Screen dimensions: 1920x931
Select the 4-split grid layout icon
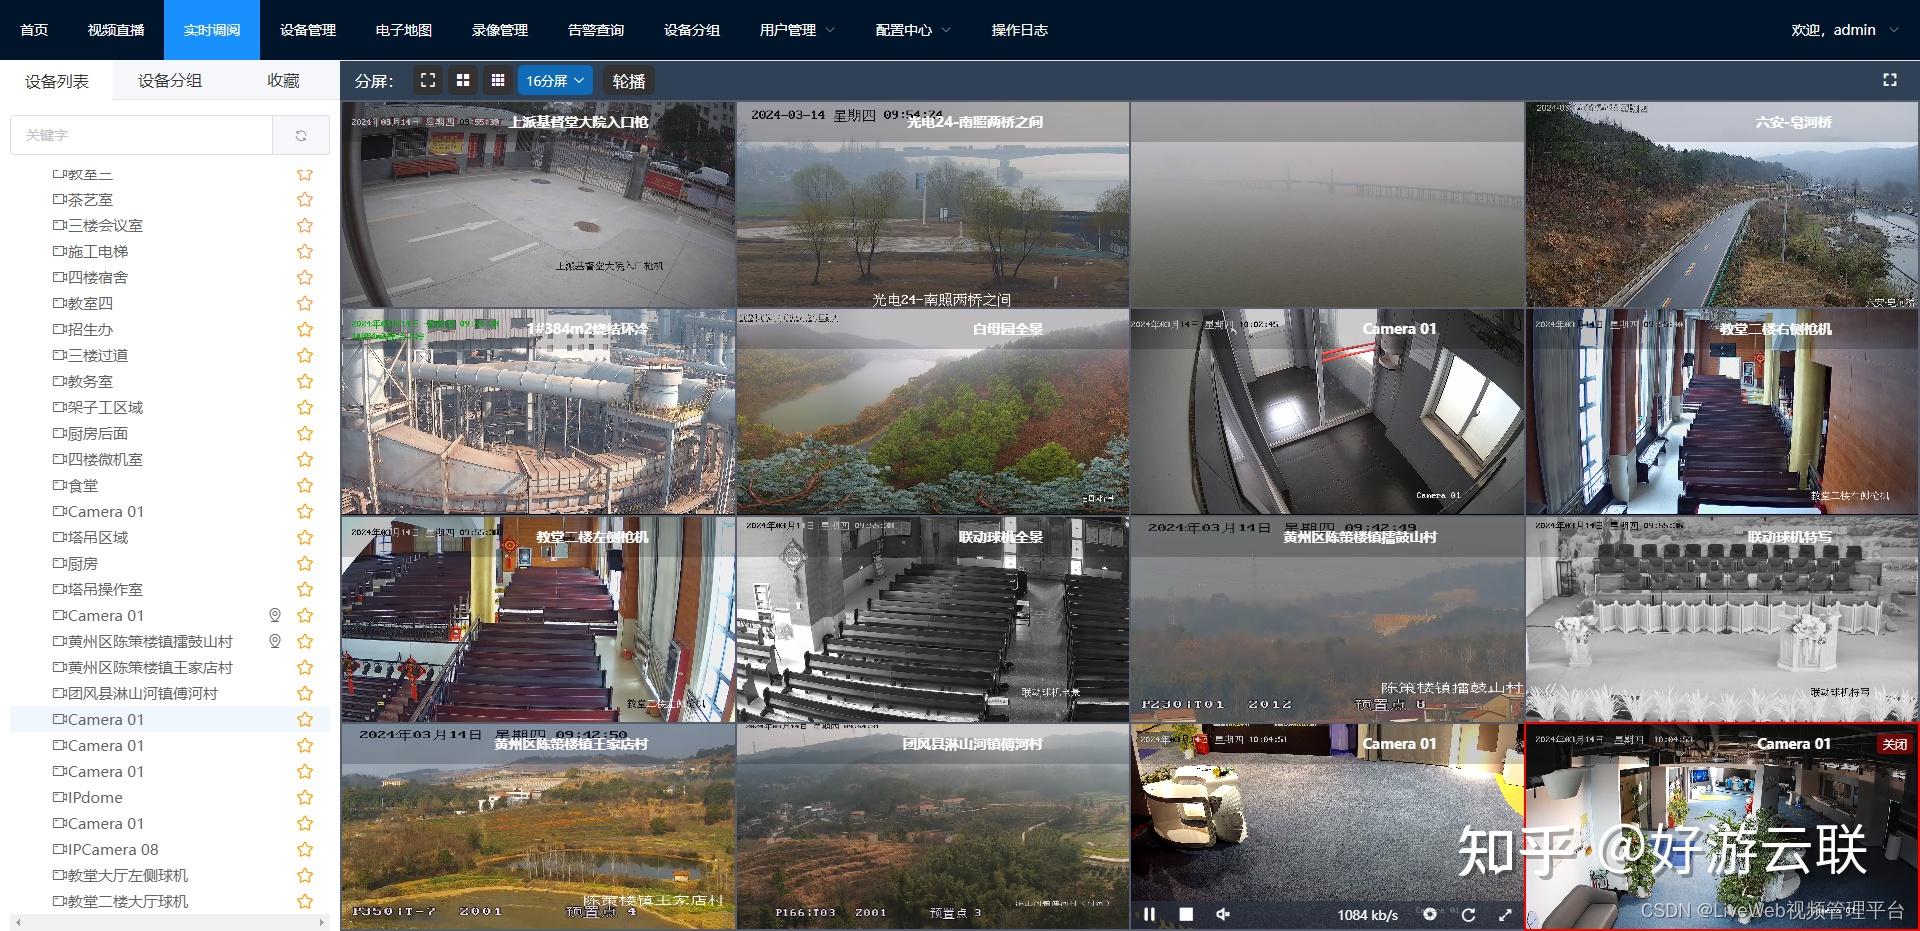pos(463,80)
